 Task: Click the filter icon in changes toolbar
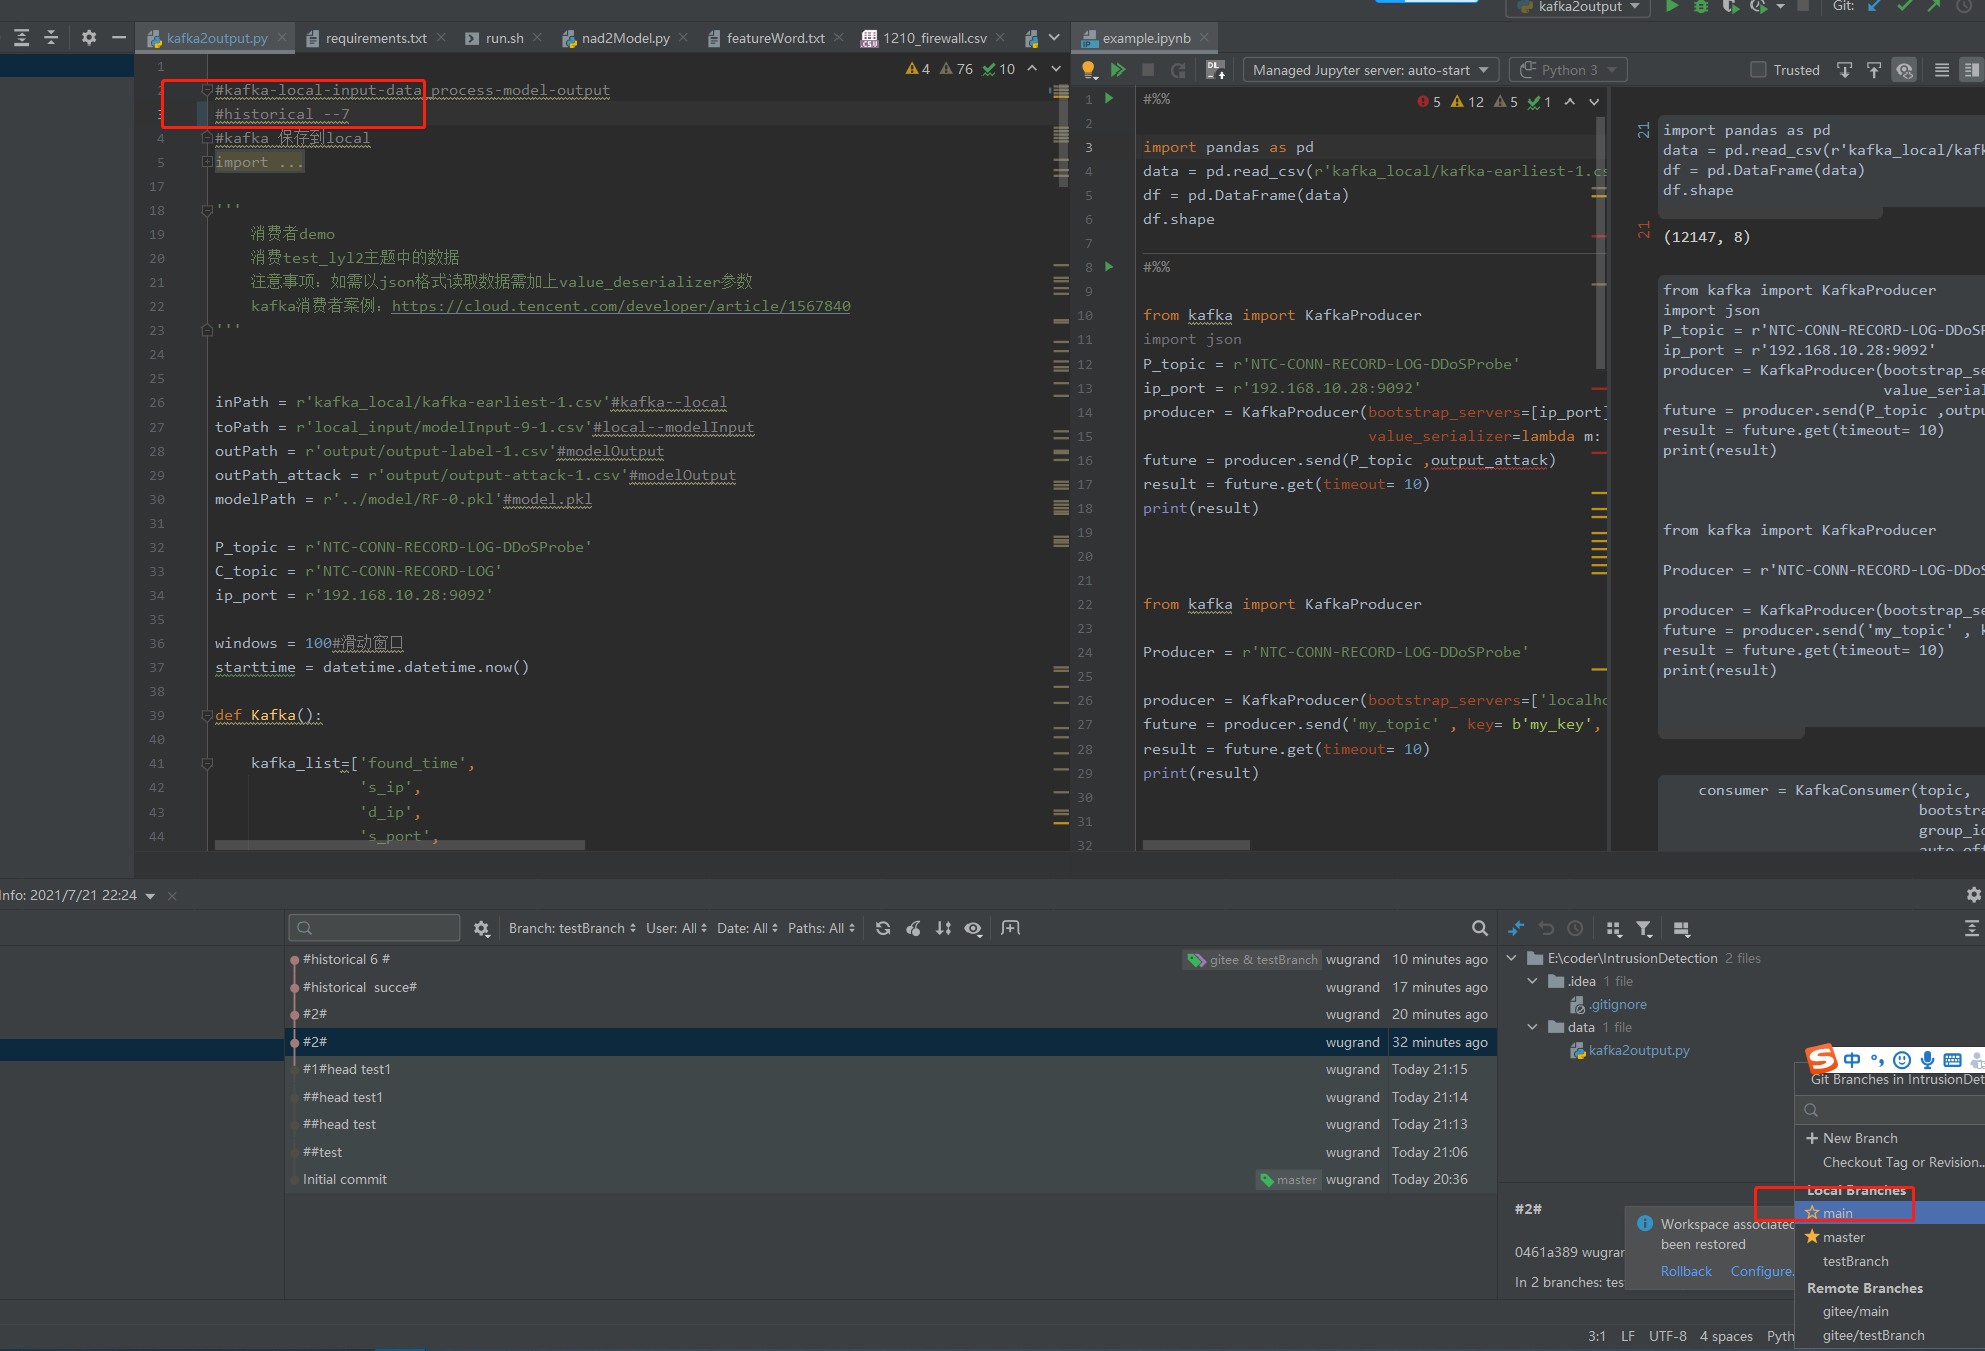pos(1644,929)
